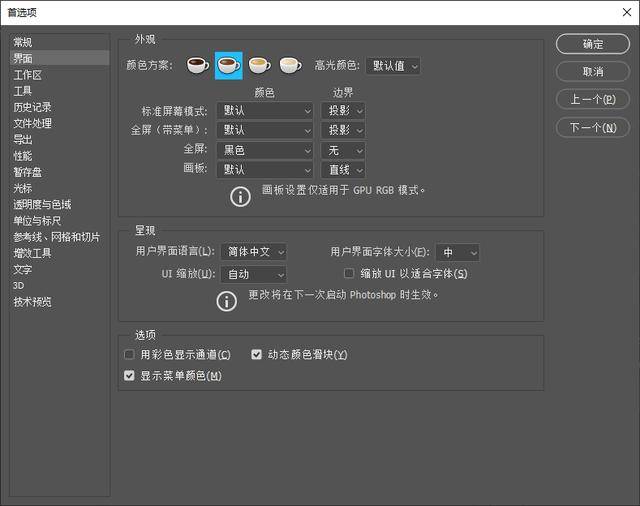Enable 用彩色显示通道 checkbox
The width and height of the screenshot is (640, 506).
pyautogui.click(x=129, y=355)
